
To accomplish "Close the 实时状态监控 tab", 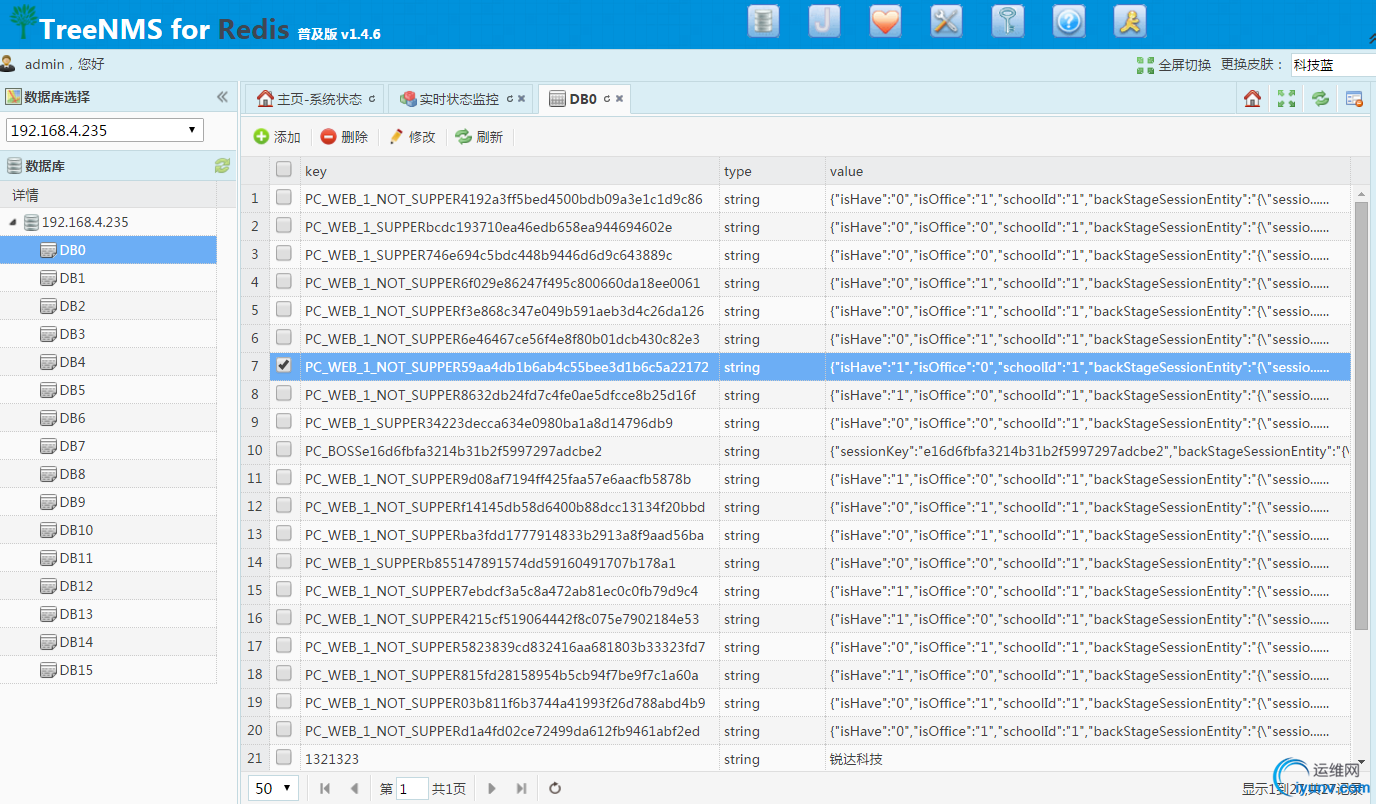I will 521,99.
